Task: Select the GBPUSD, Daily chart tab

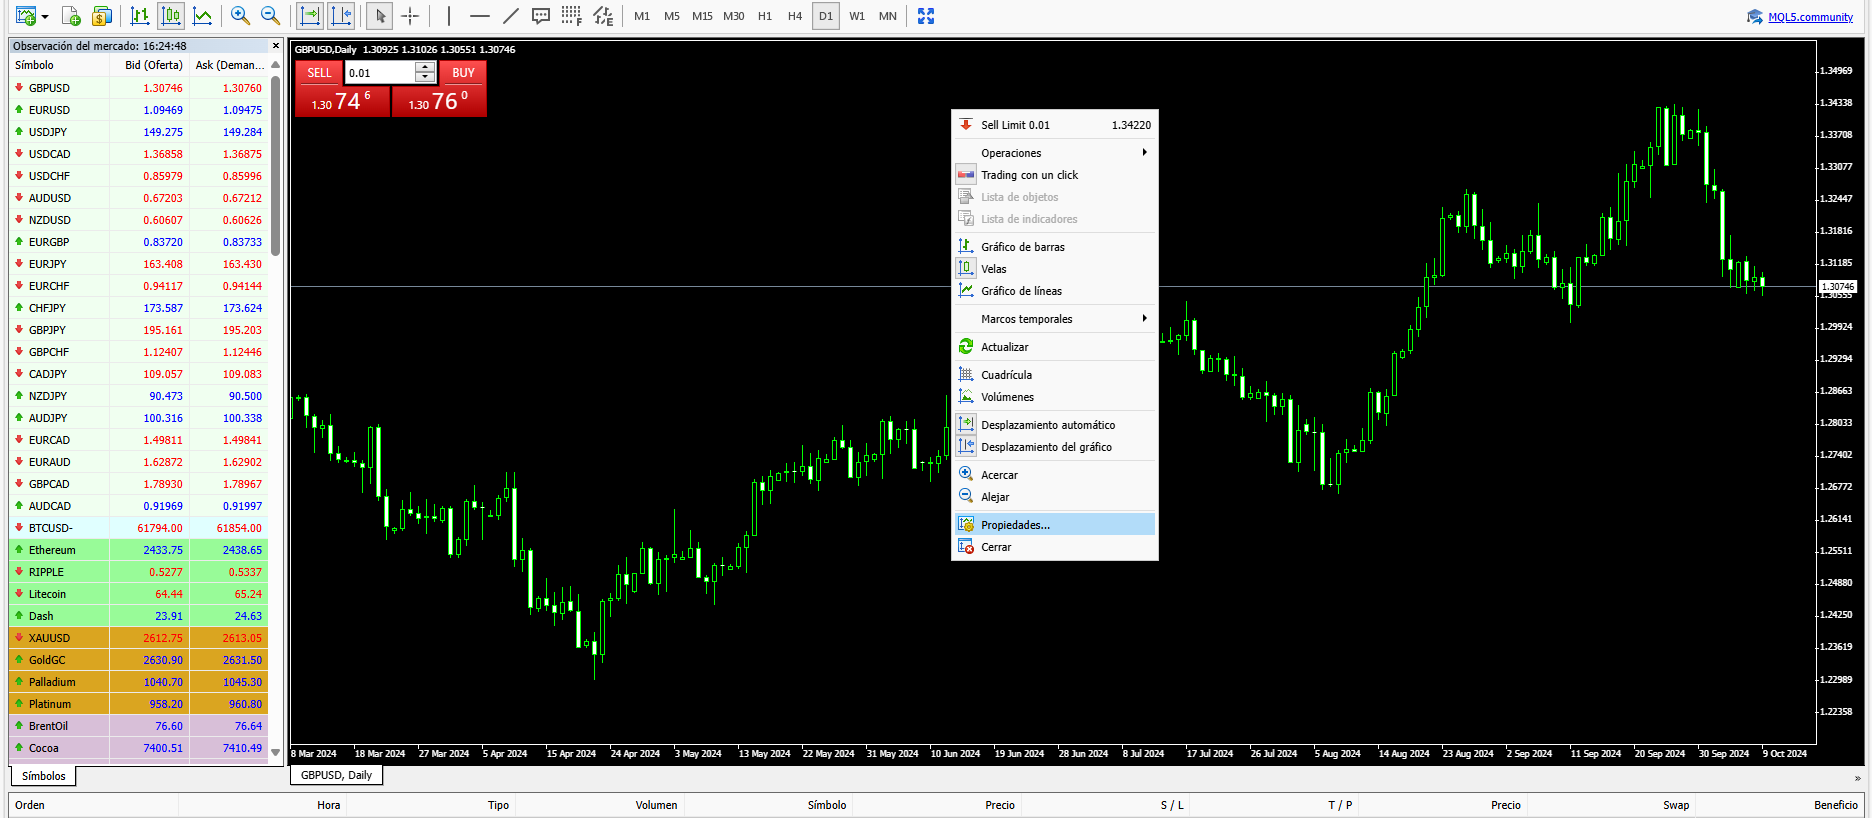Action: click(x=337, y=775)
